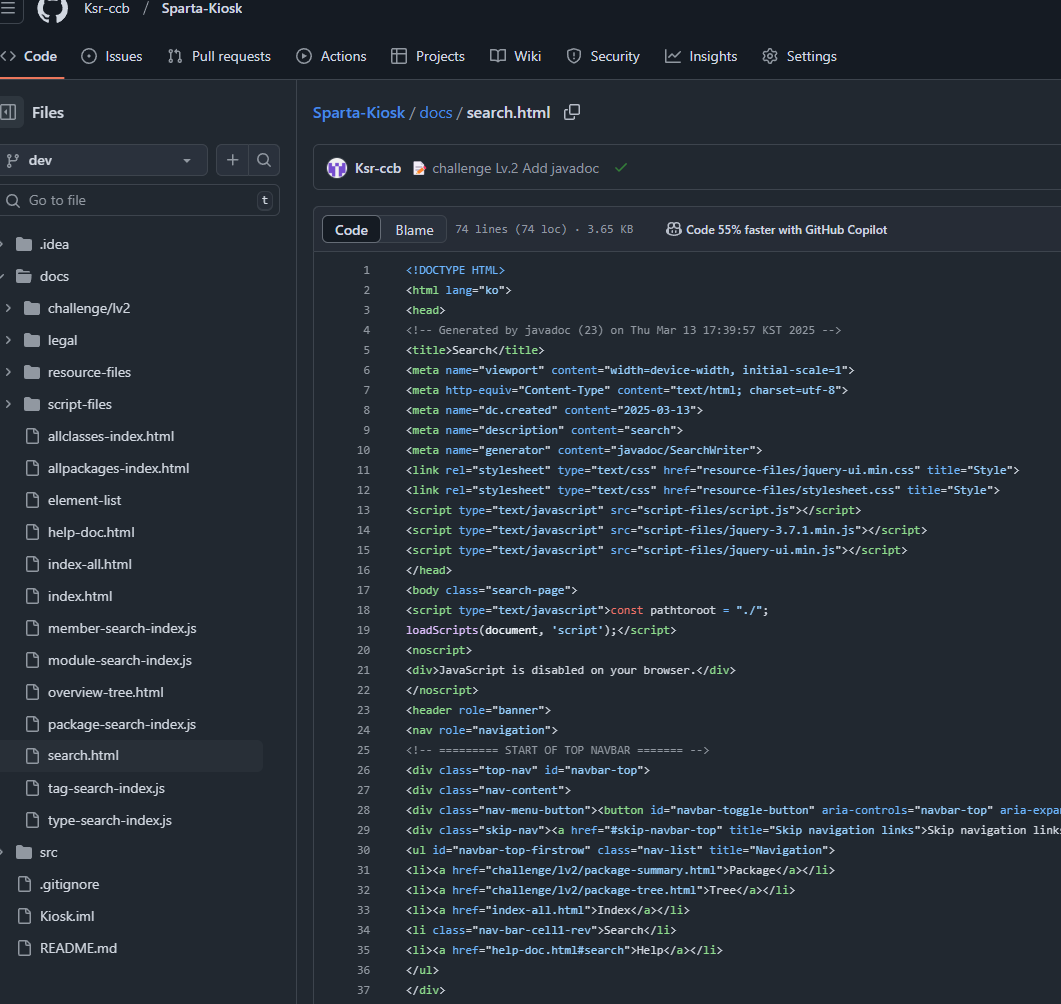Click the file icon beside help-doc.html
Viewport: 1061px width, 1004px height.
32,532
